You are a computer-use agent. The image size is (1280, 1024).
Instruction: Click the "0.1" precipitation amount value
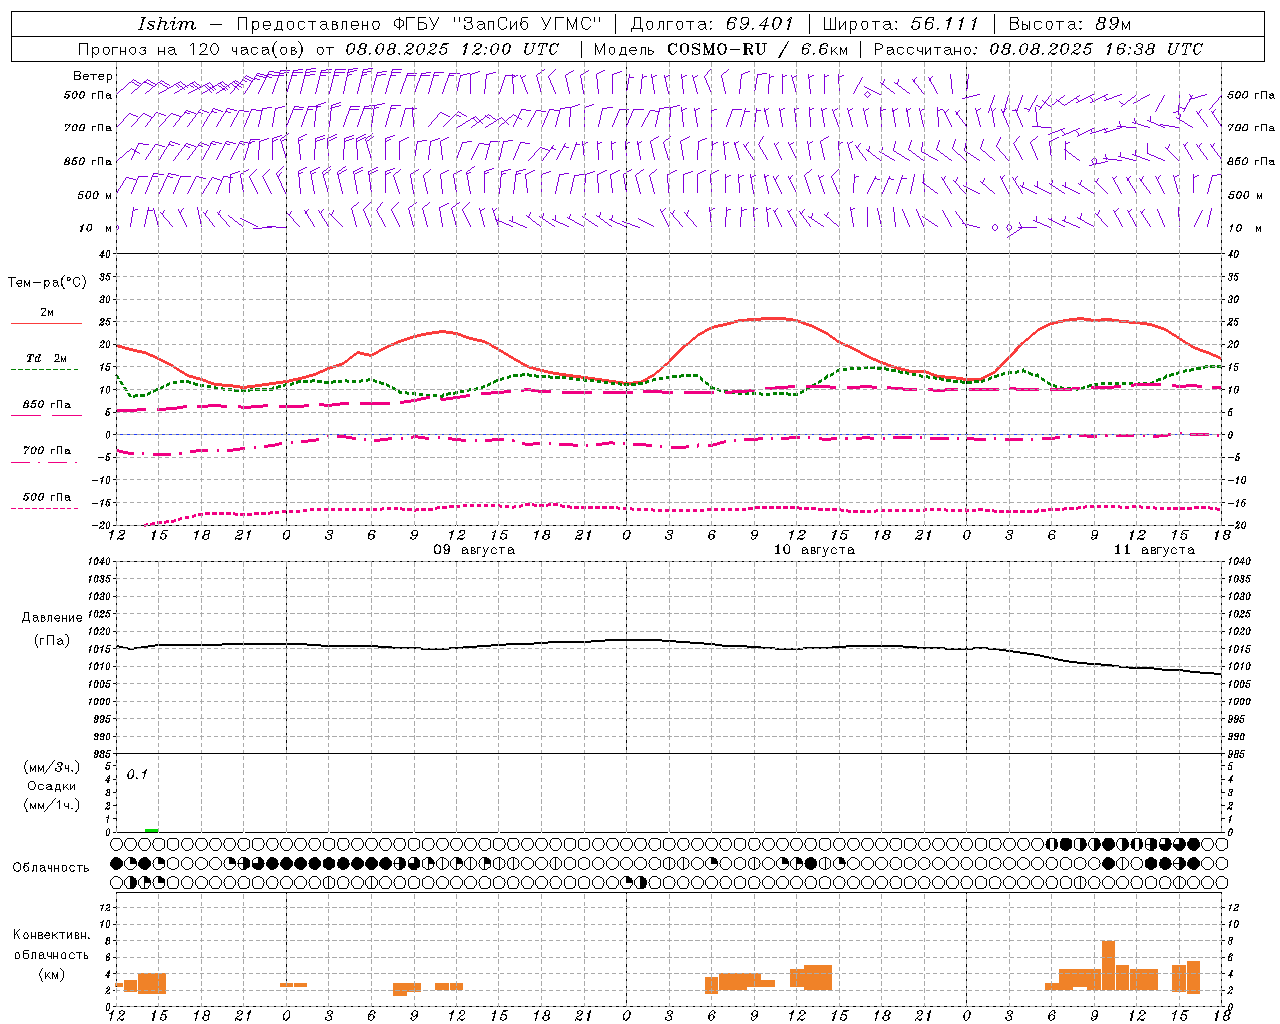[137, 775]
